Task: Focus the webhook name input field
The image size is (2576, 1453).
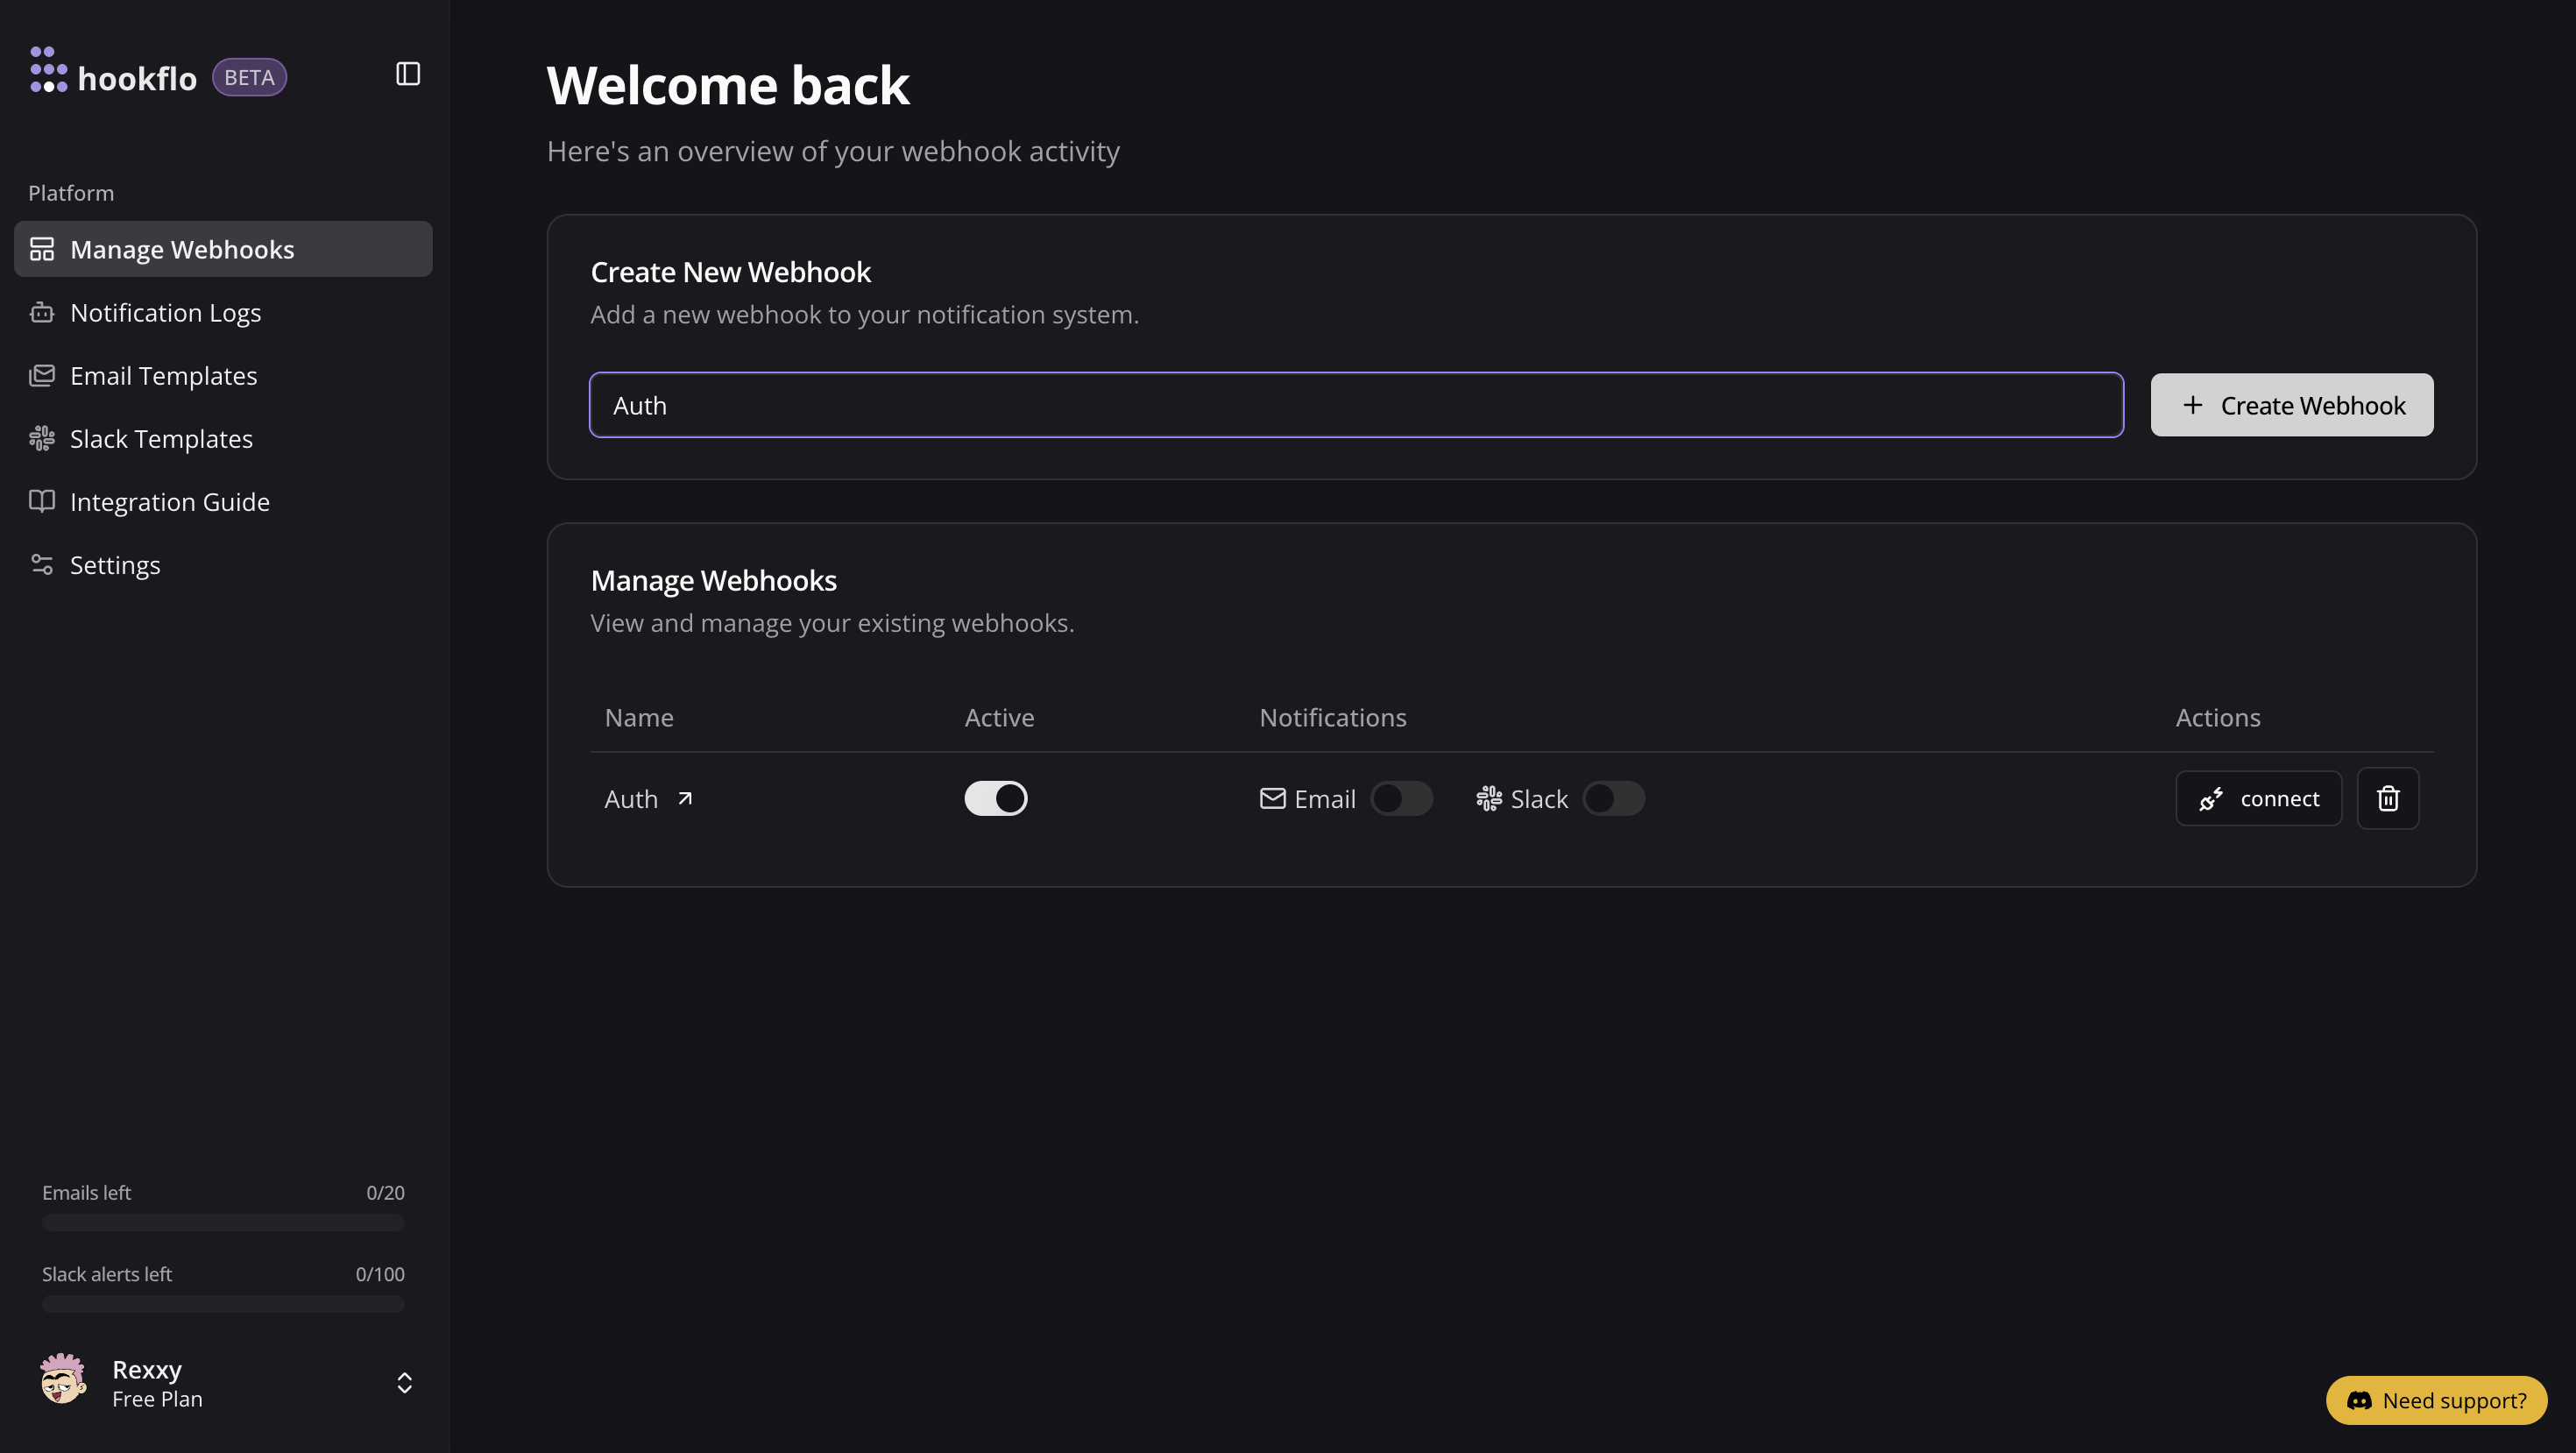Action: [x=1355, y=405]
